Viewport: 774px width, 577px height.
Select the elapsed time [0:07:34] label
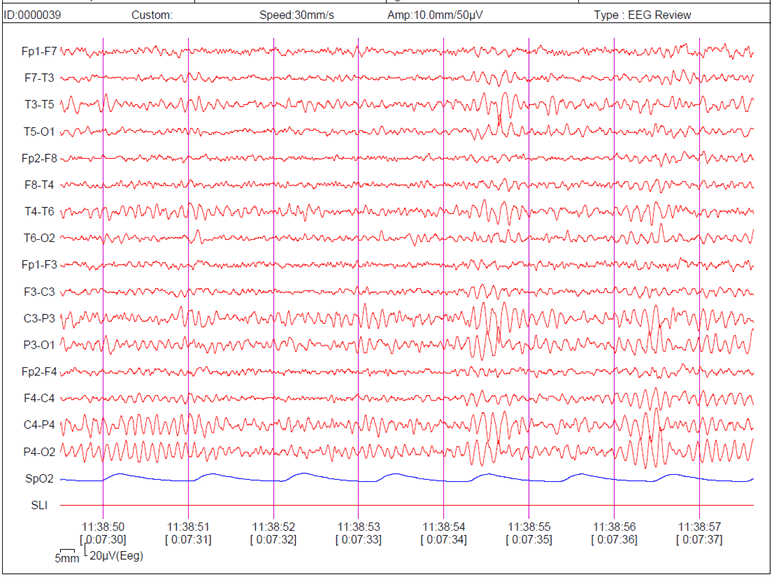point(444,539)
